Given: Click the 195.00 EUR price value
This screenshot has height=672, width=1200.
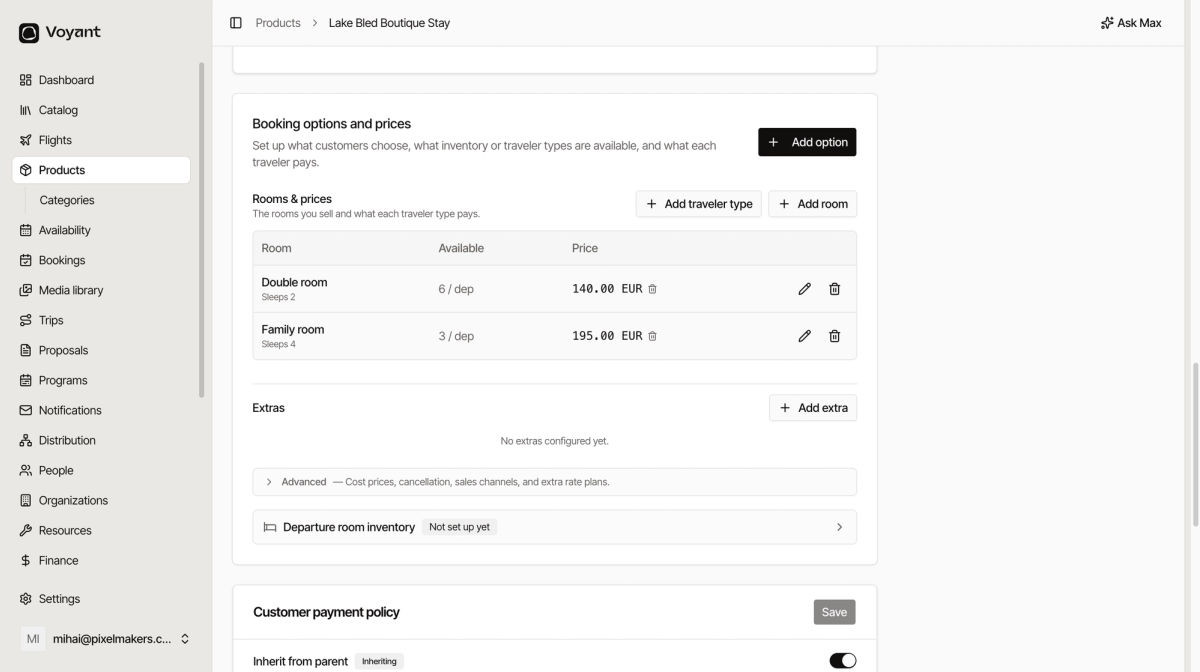Looking at the screenshot, I should click(607, 336).
